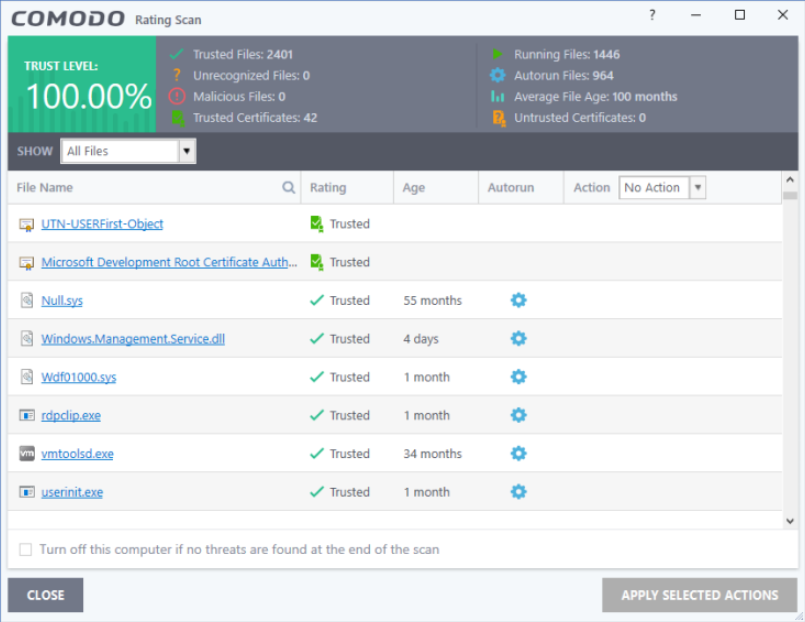
Task: Click the scrollbar down arrow
Action: pyautogui.click(x=790, y=521)
